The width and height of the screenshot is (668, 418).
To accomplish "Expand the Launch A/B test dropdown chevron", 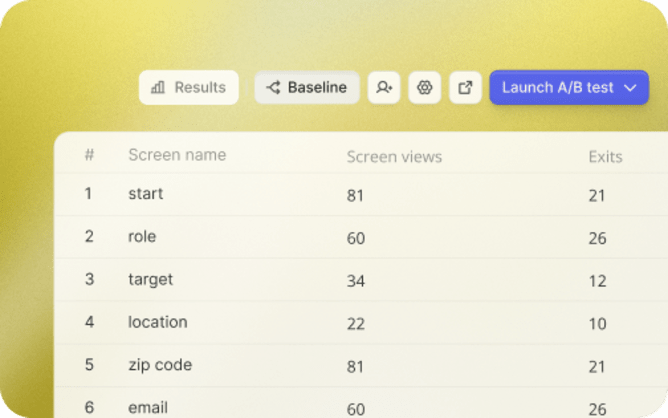I will [630, 88].
